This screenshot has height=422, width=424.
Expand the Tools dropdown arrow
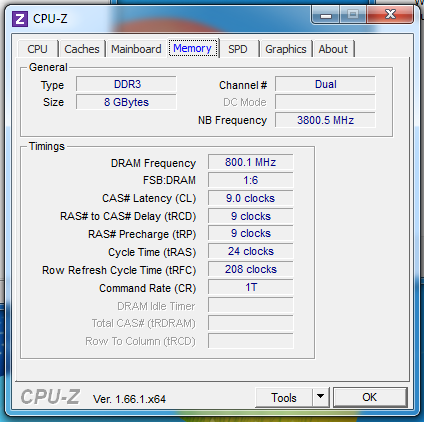[321, 397]
